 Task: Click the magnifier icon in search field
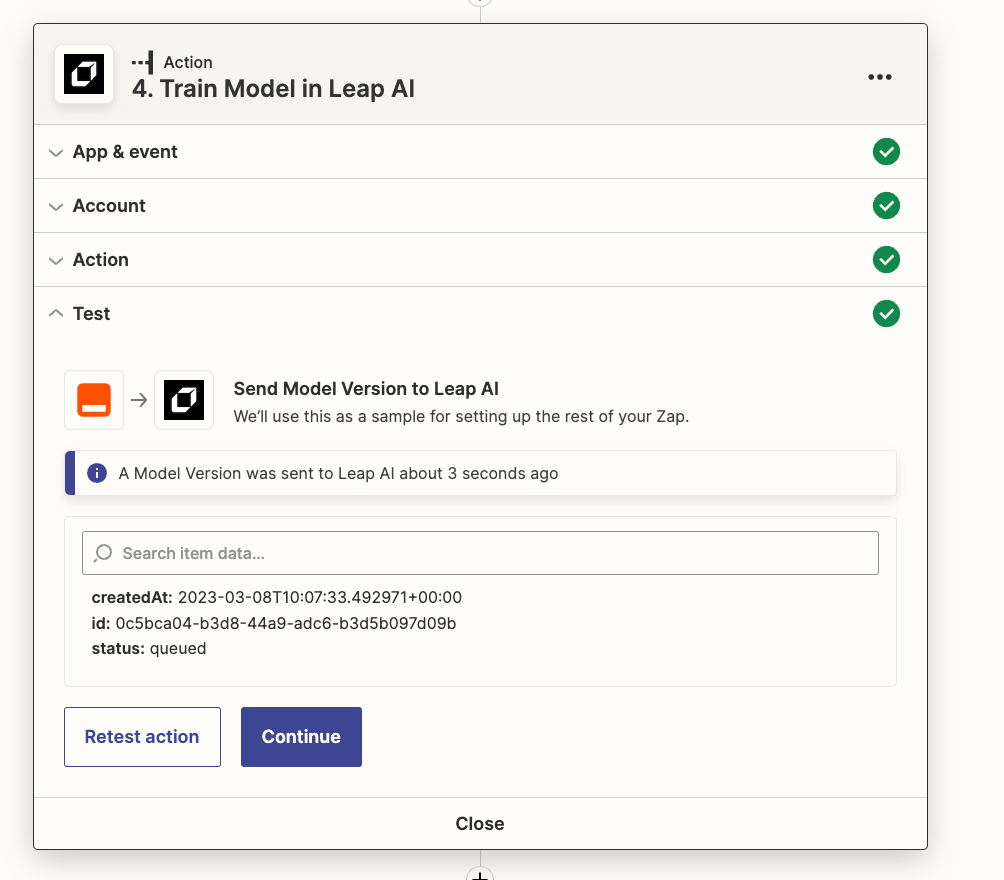click(103, 553)
